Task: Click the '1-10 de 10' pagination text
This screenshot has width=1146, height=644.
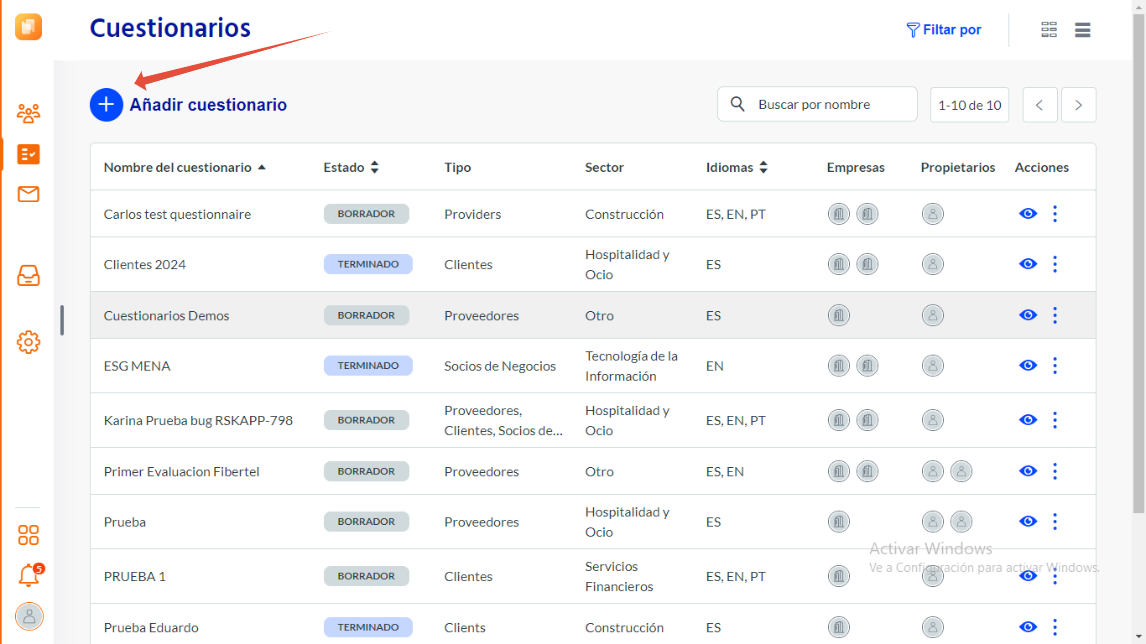Action: click(970, 105)
